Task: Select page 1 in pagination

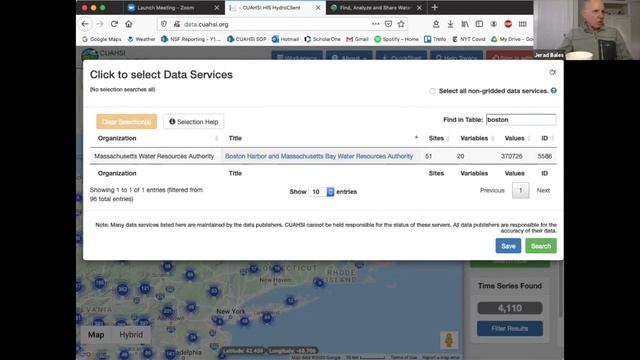Action: pyautogui.click(x=520, y=190)
